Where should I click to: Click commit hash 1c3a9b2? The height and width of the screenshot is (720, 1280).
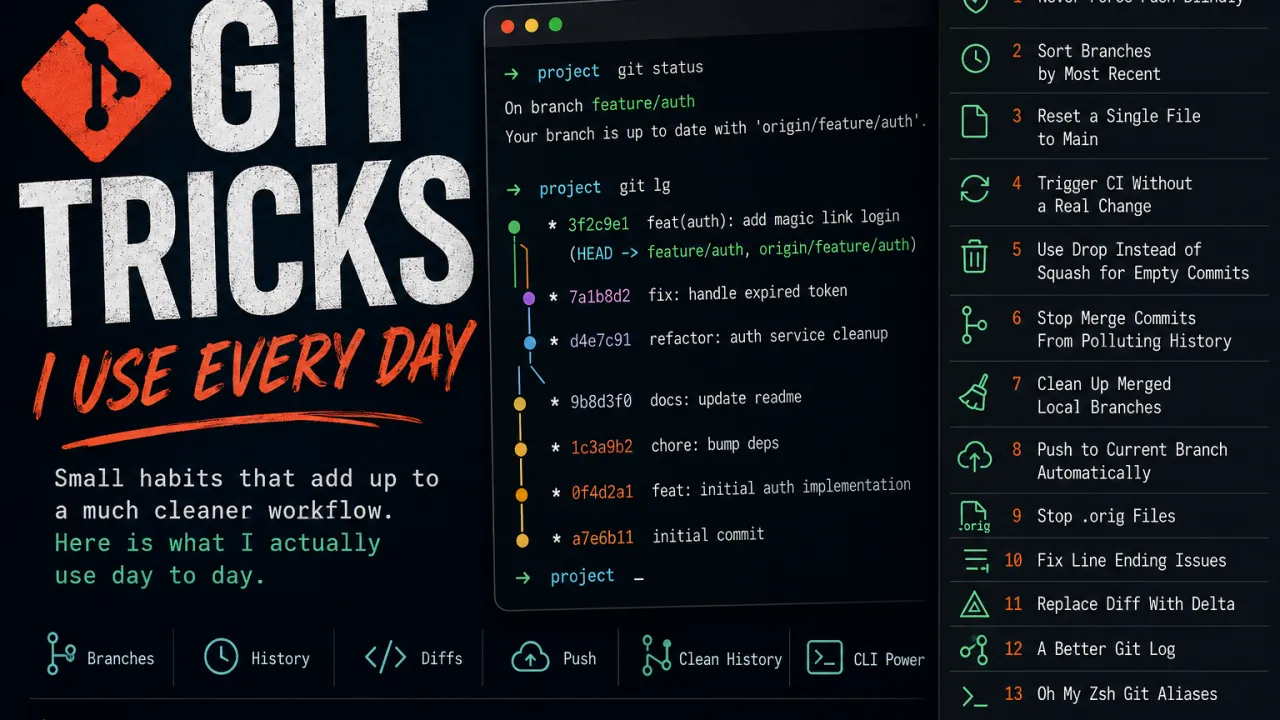point(602,447)
